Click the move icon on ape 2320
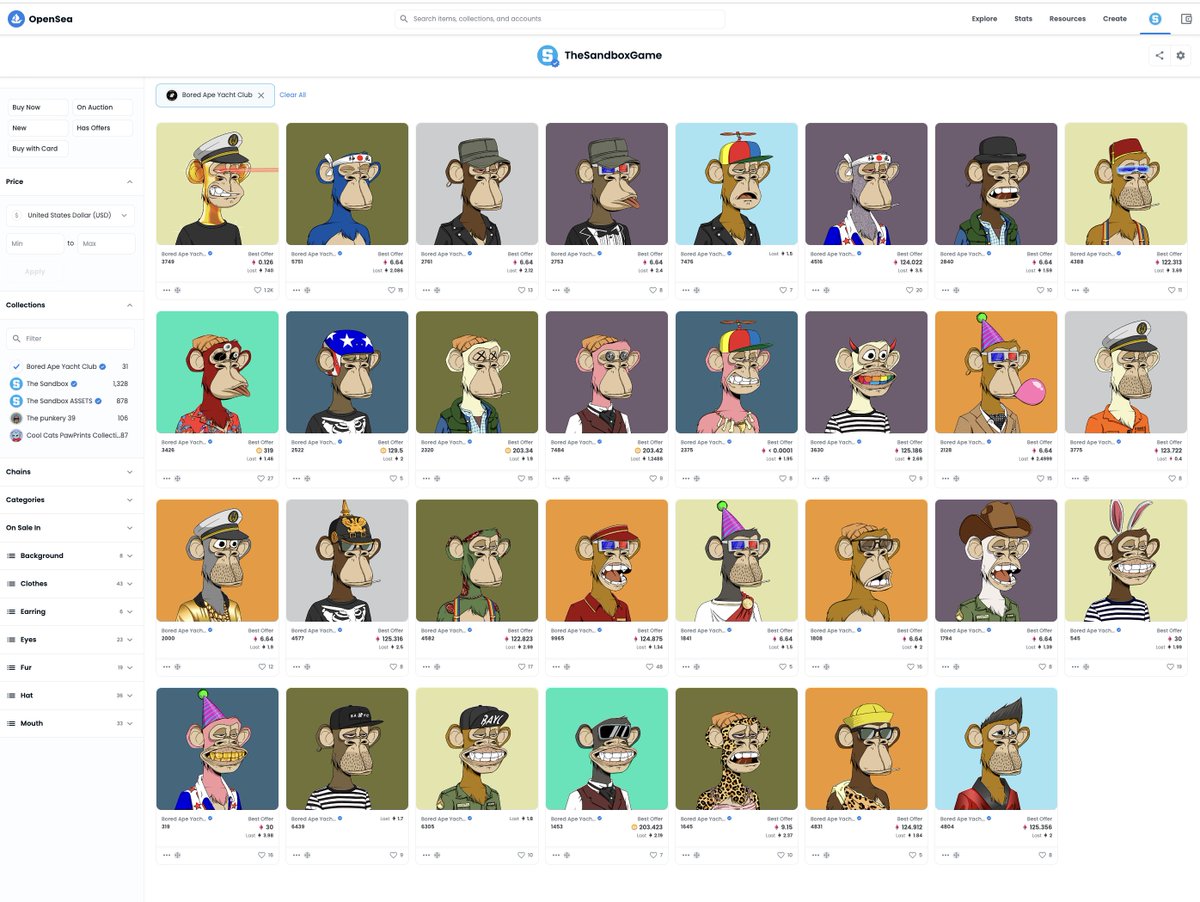1200x902 pixels. [436, 478]
